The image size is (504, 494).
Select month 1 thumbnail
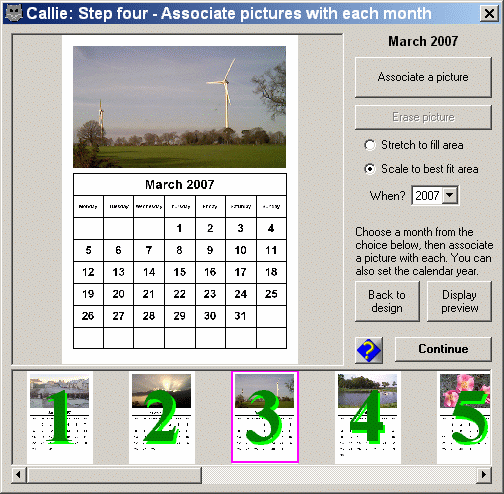click(x=60, y=418)
